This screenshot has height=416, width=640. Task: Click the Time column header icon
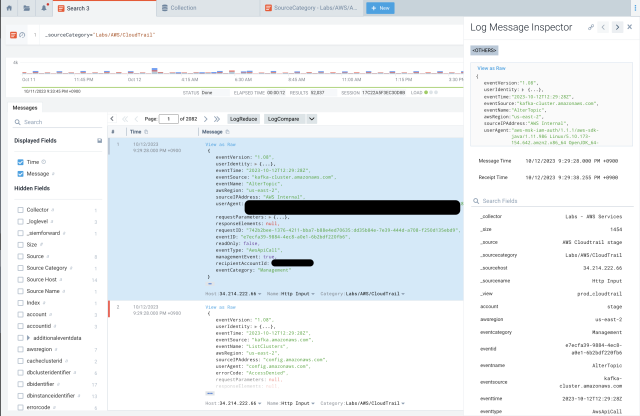click(x=146, y=132)
